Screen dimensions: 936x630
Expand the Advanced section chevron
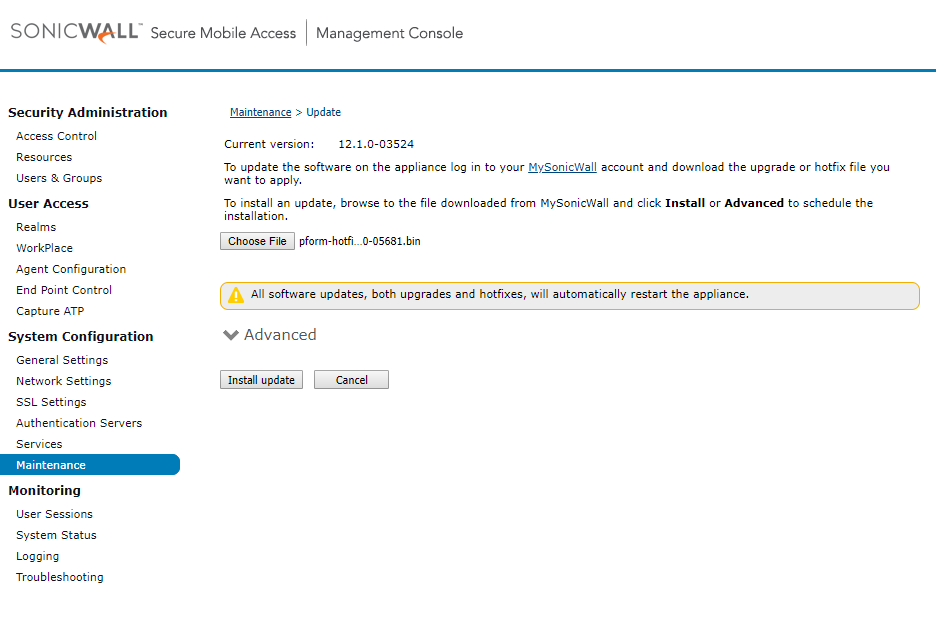(x=231, y=335)
